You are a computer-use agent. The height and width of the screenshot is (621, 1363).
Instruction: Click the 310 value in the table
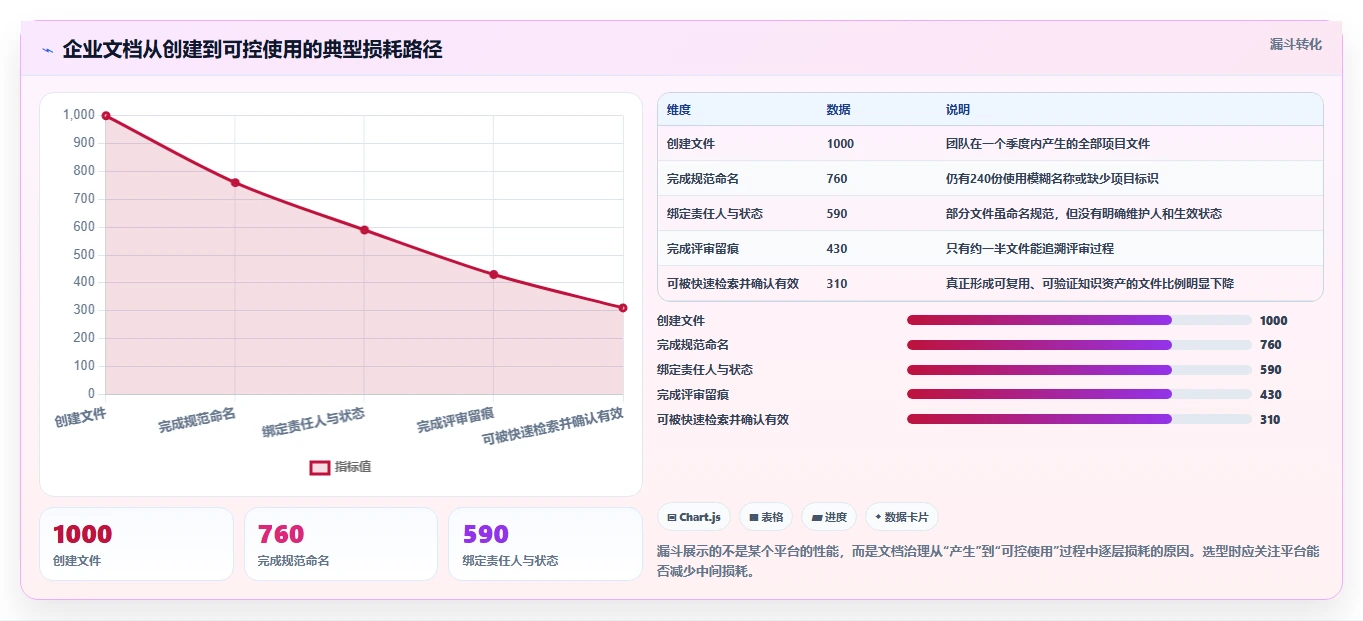837,284
